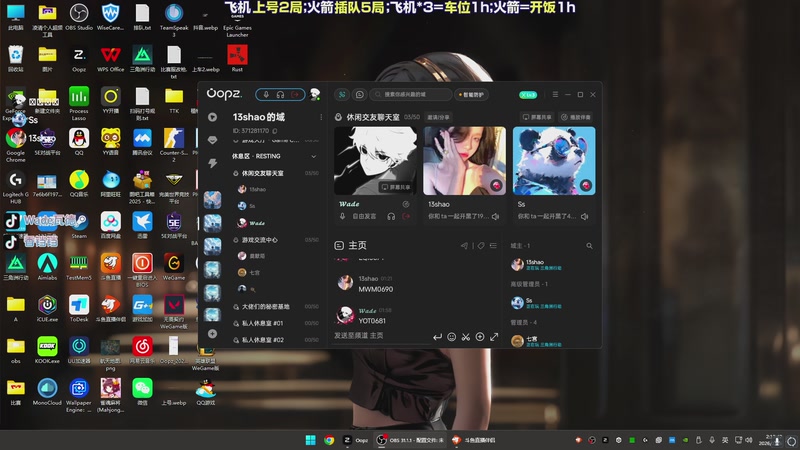The height and width of the screenshot is (450, 800).
Task: Open WPS Office desktop icon
Action: click(x=111, y=58)
